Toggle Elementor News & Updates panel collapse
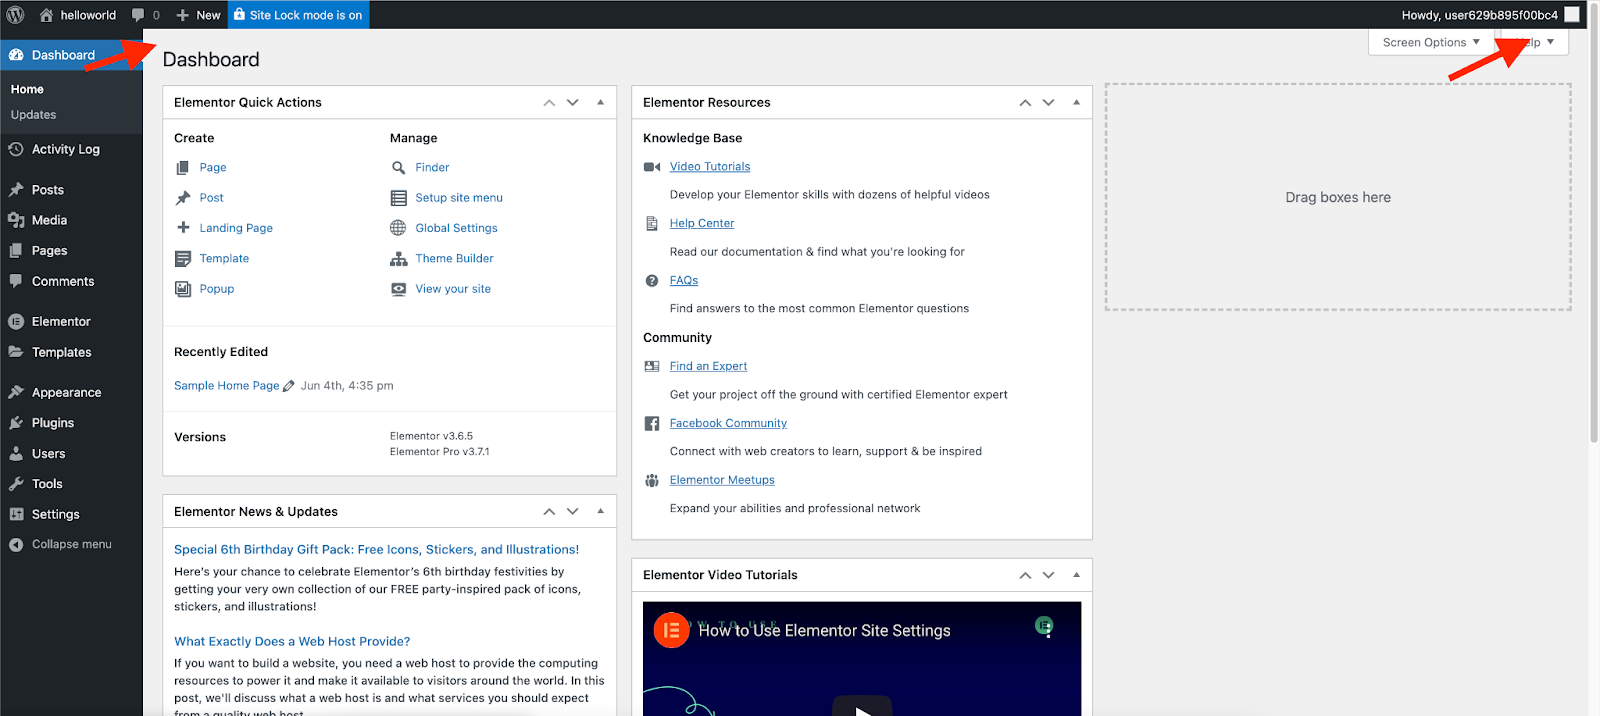This screenshot has height=716, width=1600. point(600,511)
